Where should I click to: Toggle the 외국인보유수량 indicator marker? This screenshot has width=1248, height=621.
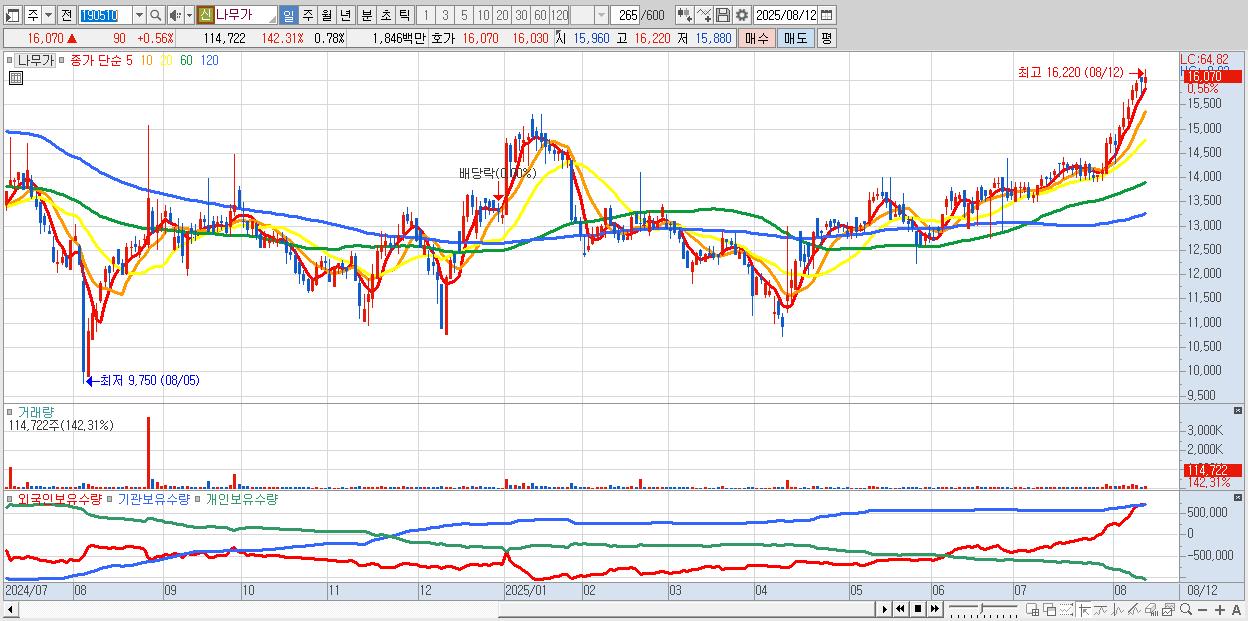pos(10,498)
